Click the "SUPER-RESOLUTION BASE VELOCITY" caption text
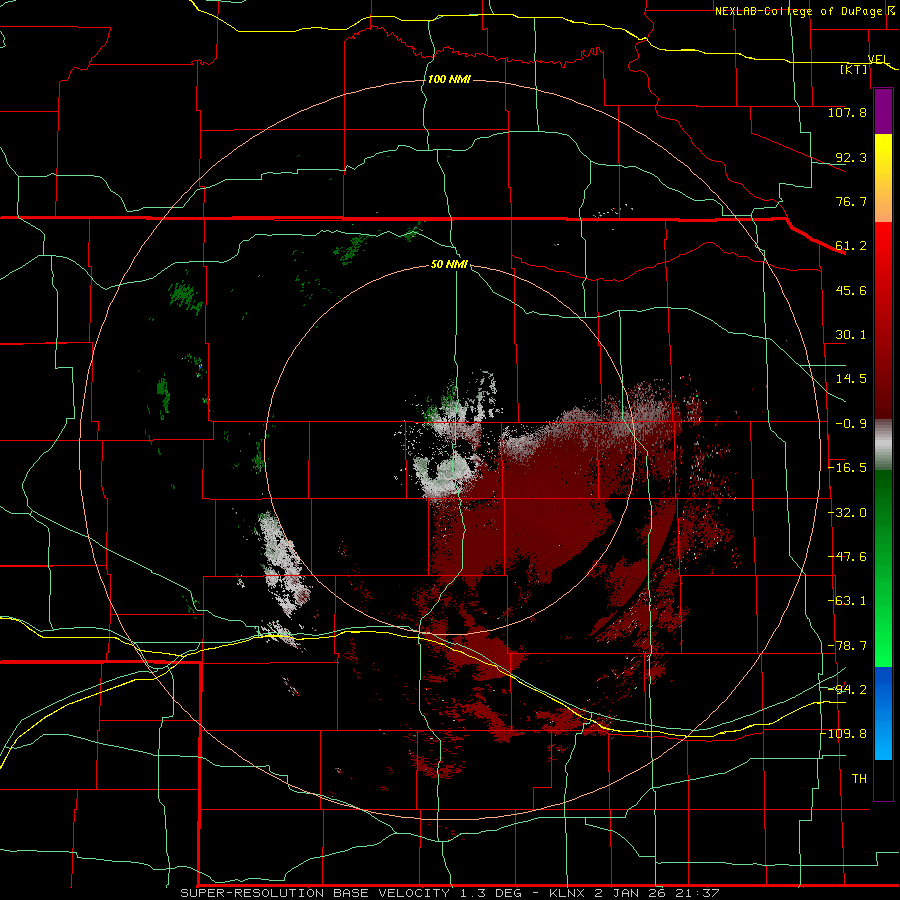Viewport: 900px width, 900px height. [x=315, y=893]
